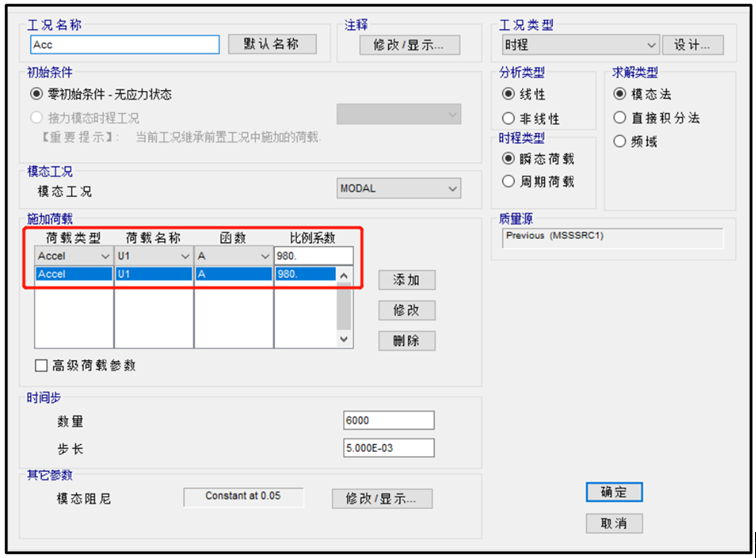Screen dimensions: 756x558
Task: Click the 修改 load button
Action: coord(407,310)
